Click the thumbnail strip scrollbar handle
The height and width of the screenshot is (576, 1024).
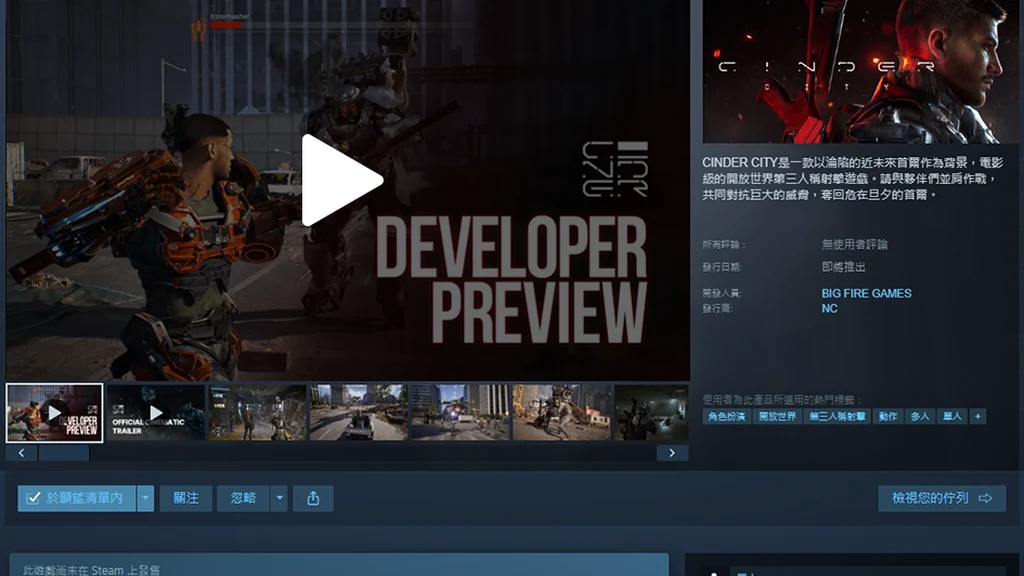(x=63, y=453)
